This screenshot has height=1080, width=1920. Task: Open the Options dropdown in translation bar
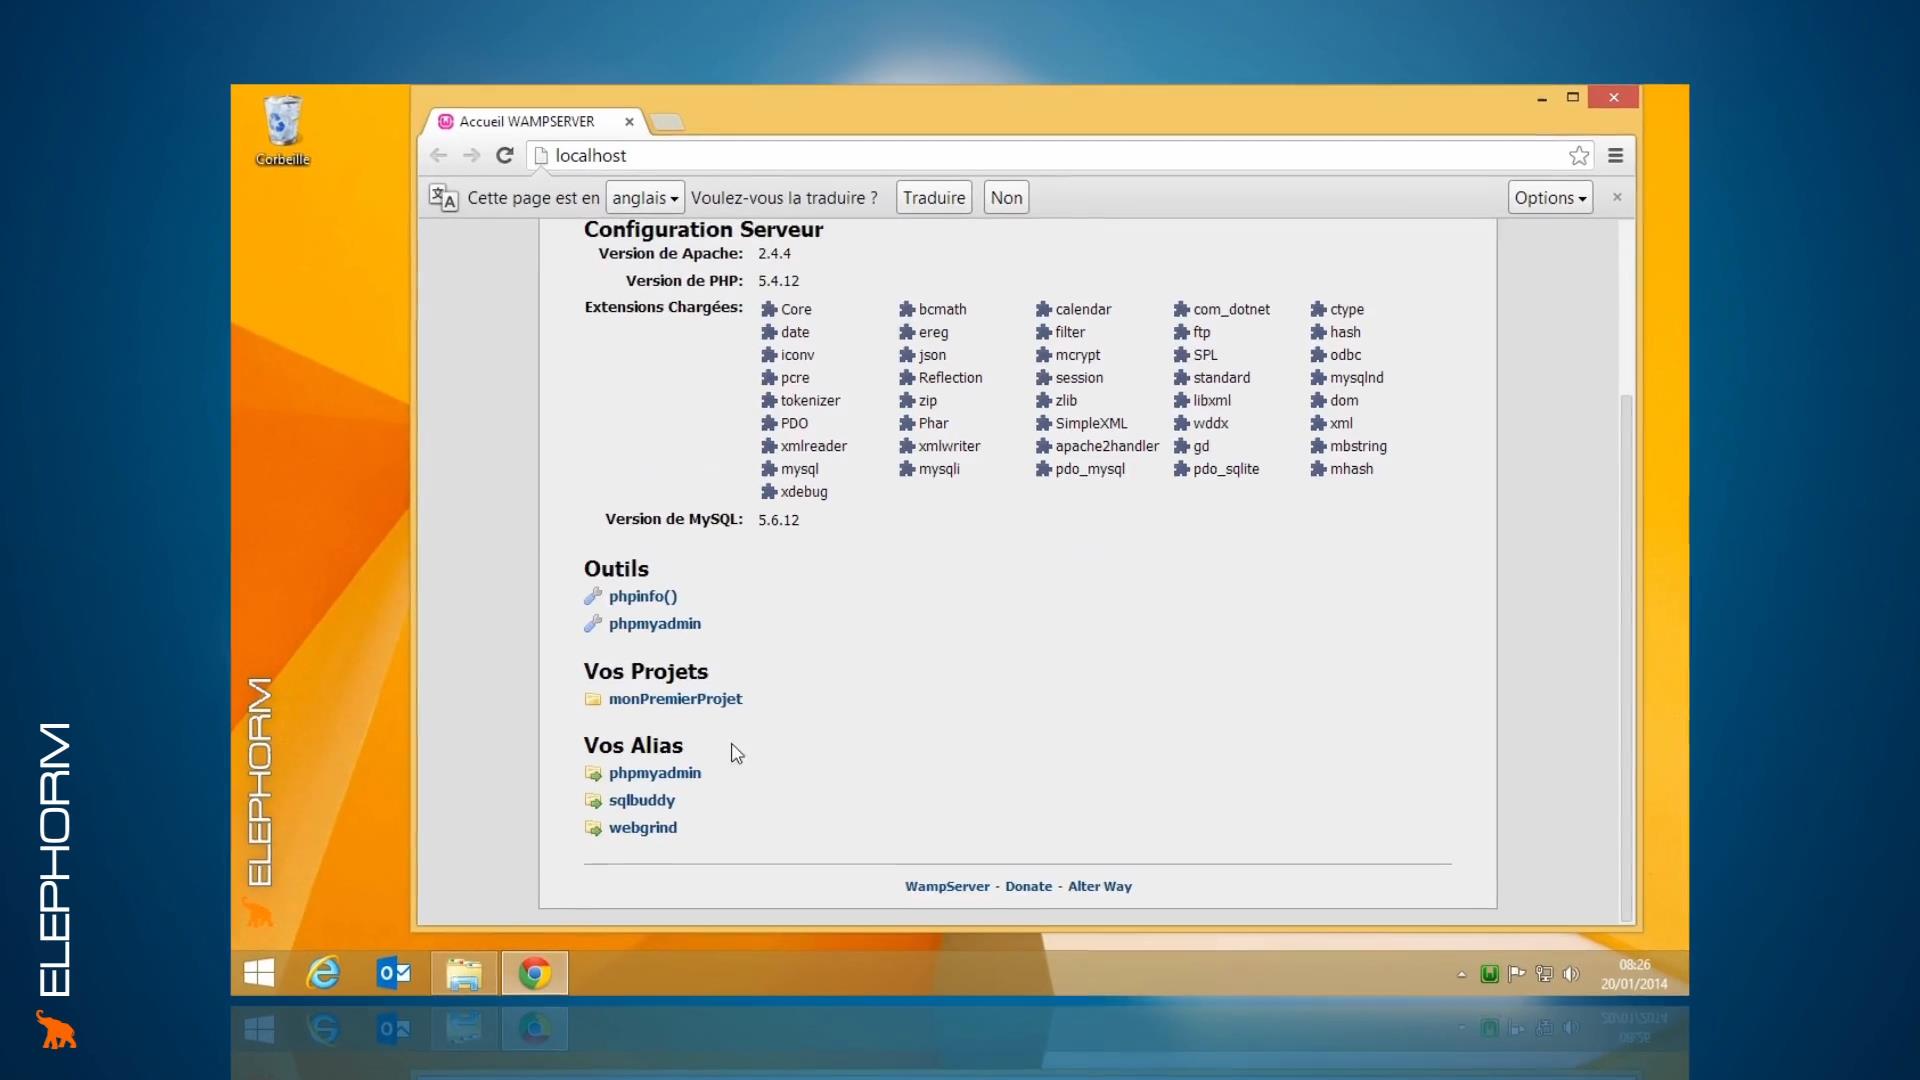[1548, 197]
